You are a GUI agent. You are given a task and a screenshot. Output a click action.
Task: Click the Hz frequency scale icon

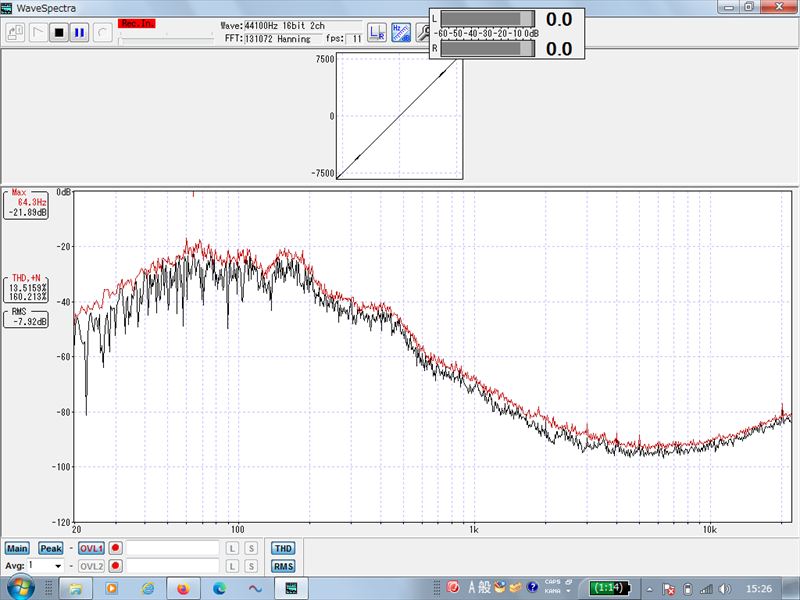click(400, 33)
